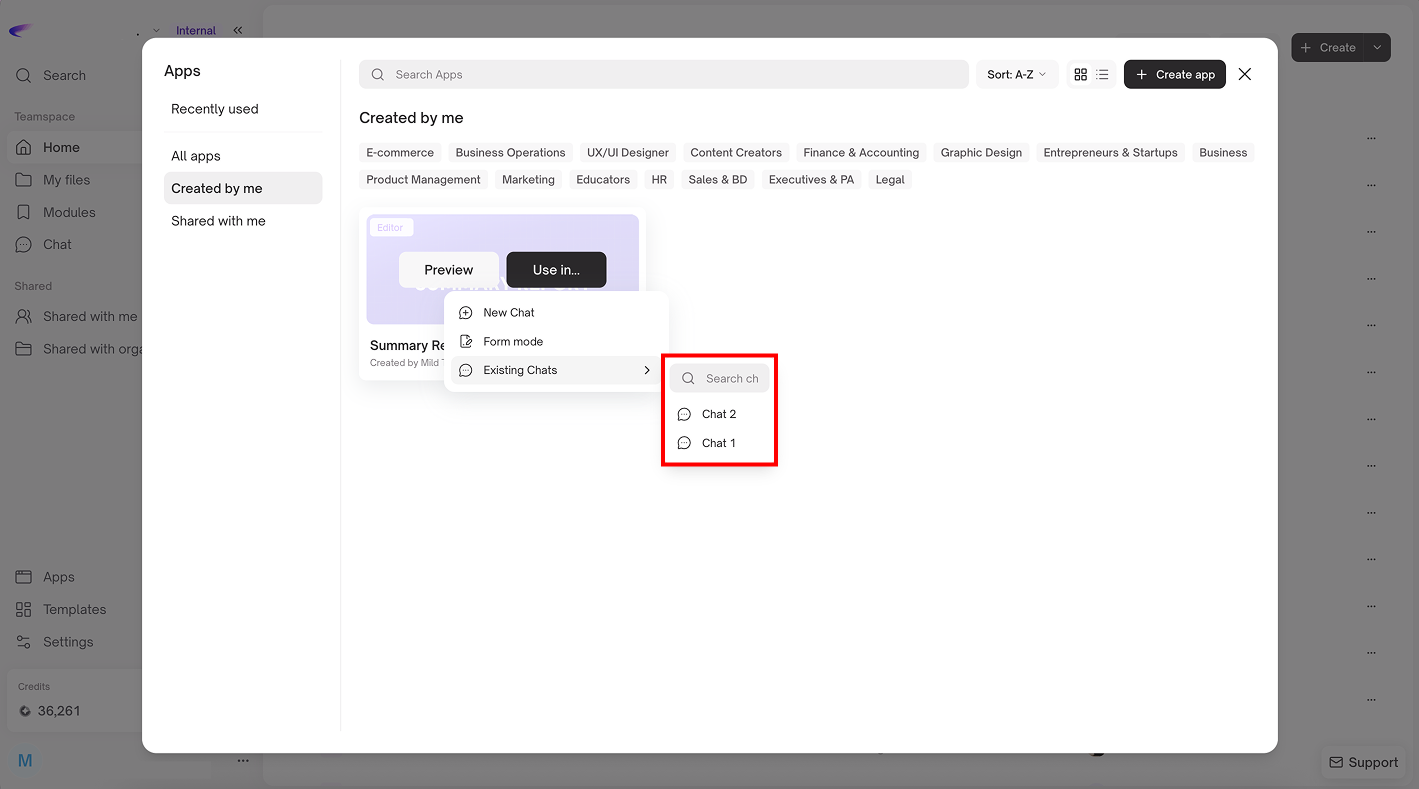1419x789 pixels.
Task: Select Chat 1 in the submenu
Action: click(x=718, y=443)
